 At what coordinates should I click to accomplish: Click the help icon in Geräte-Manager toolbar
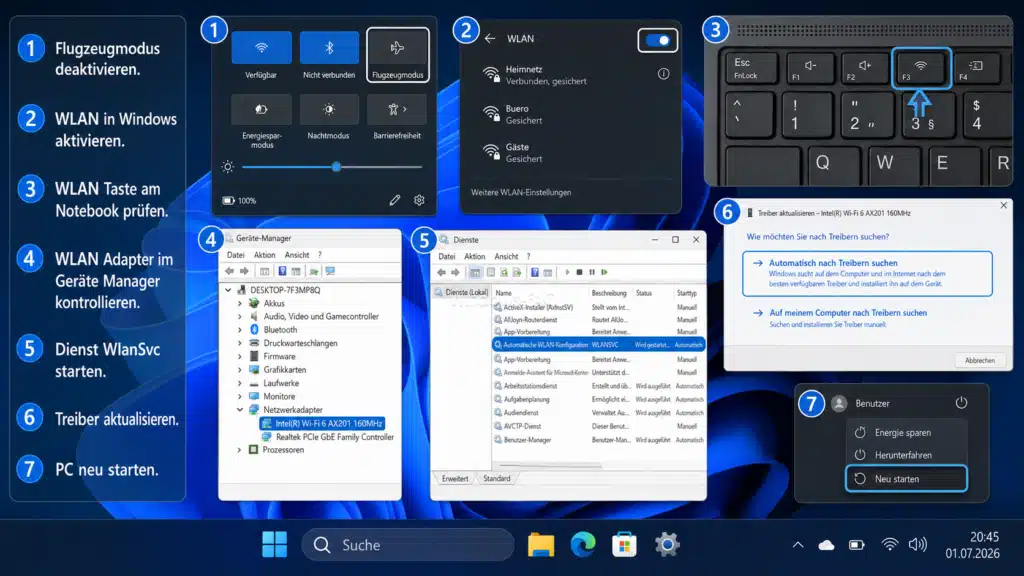point(282,271)
